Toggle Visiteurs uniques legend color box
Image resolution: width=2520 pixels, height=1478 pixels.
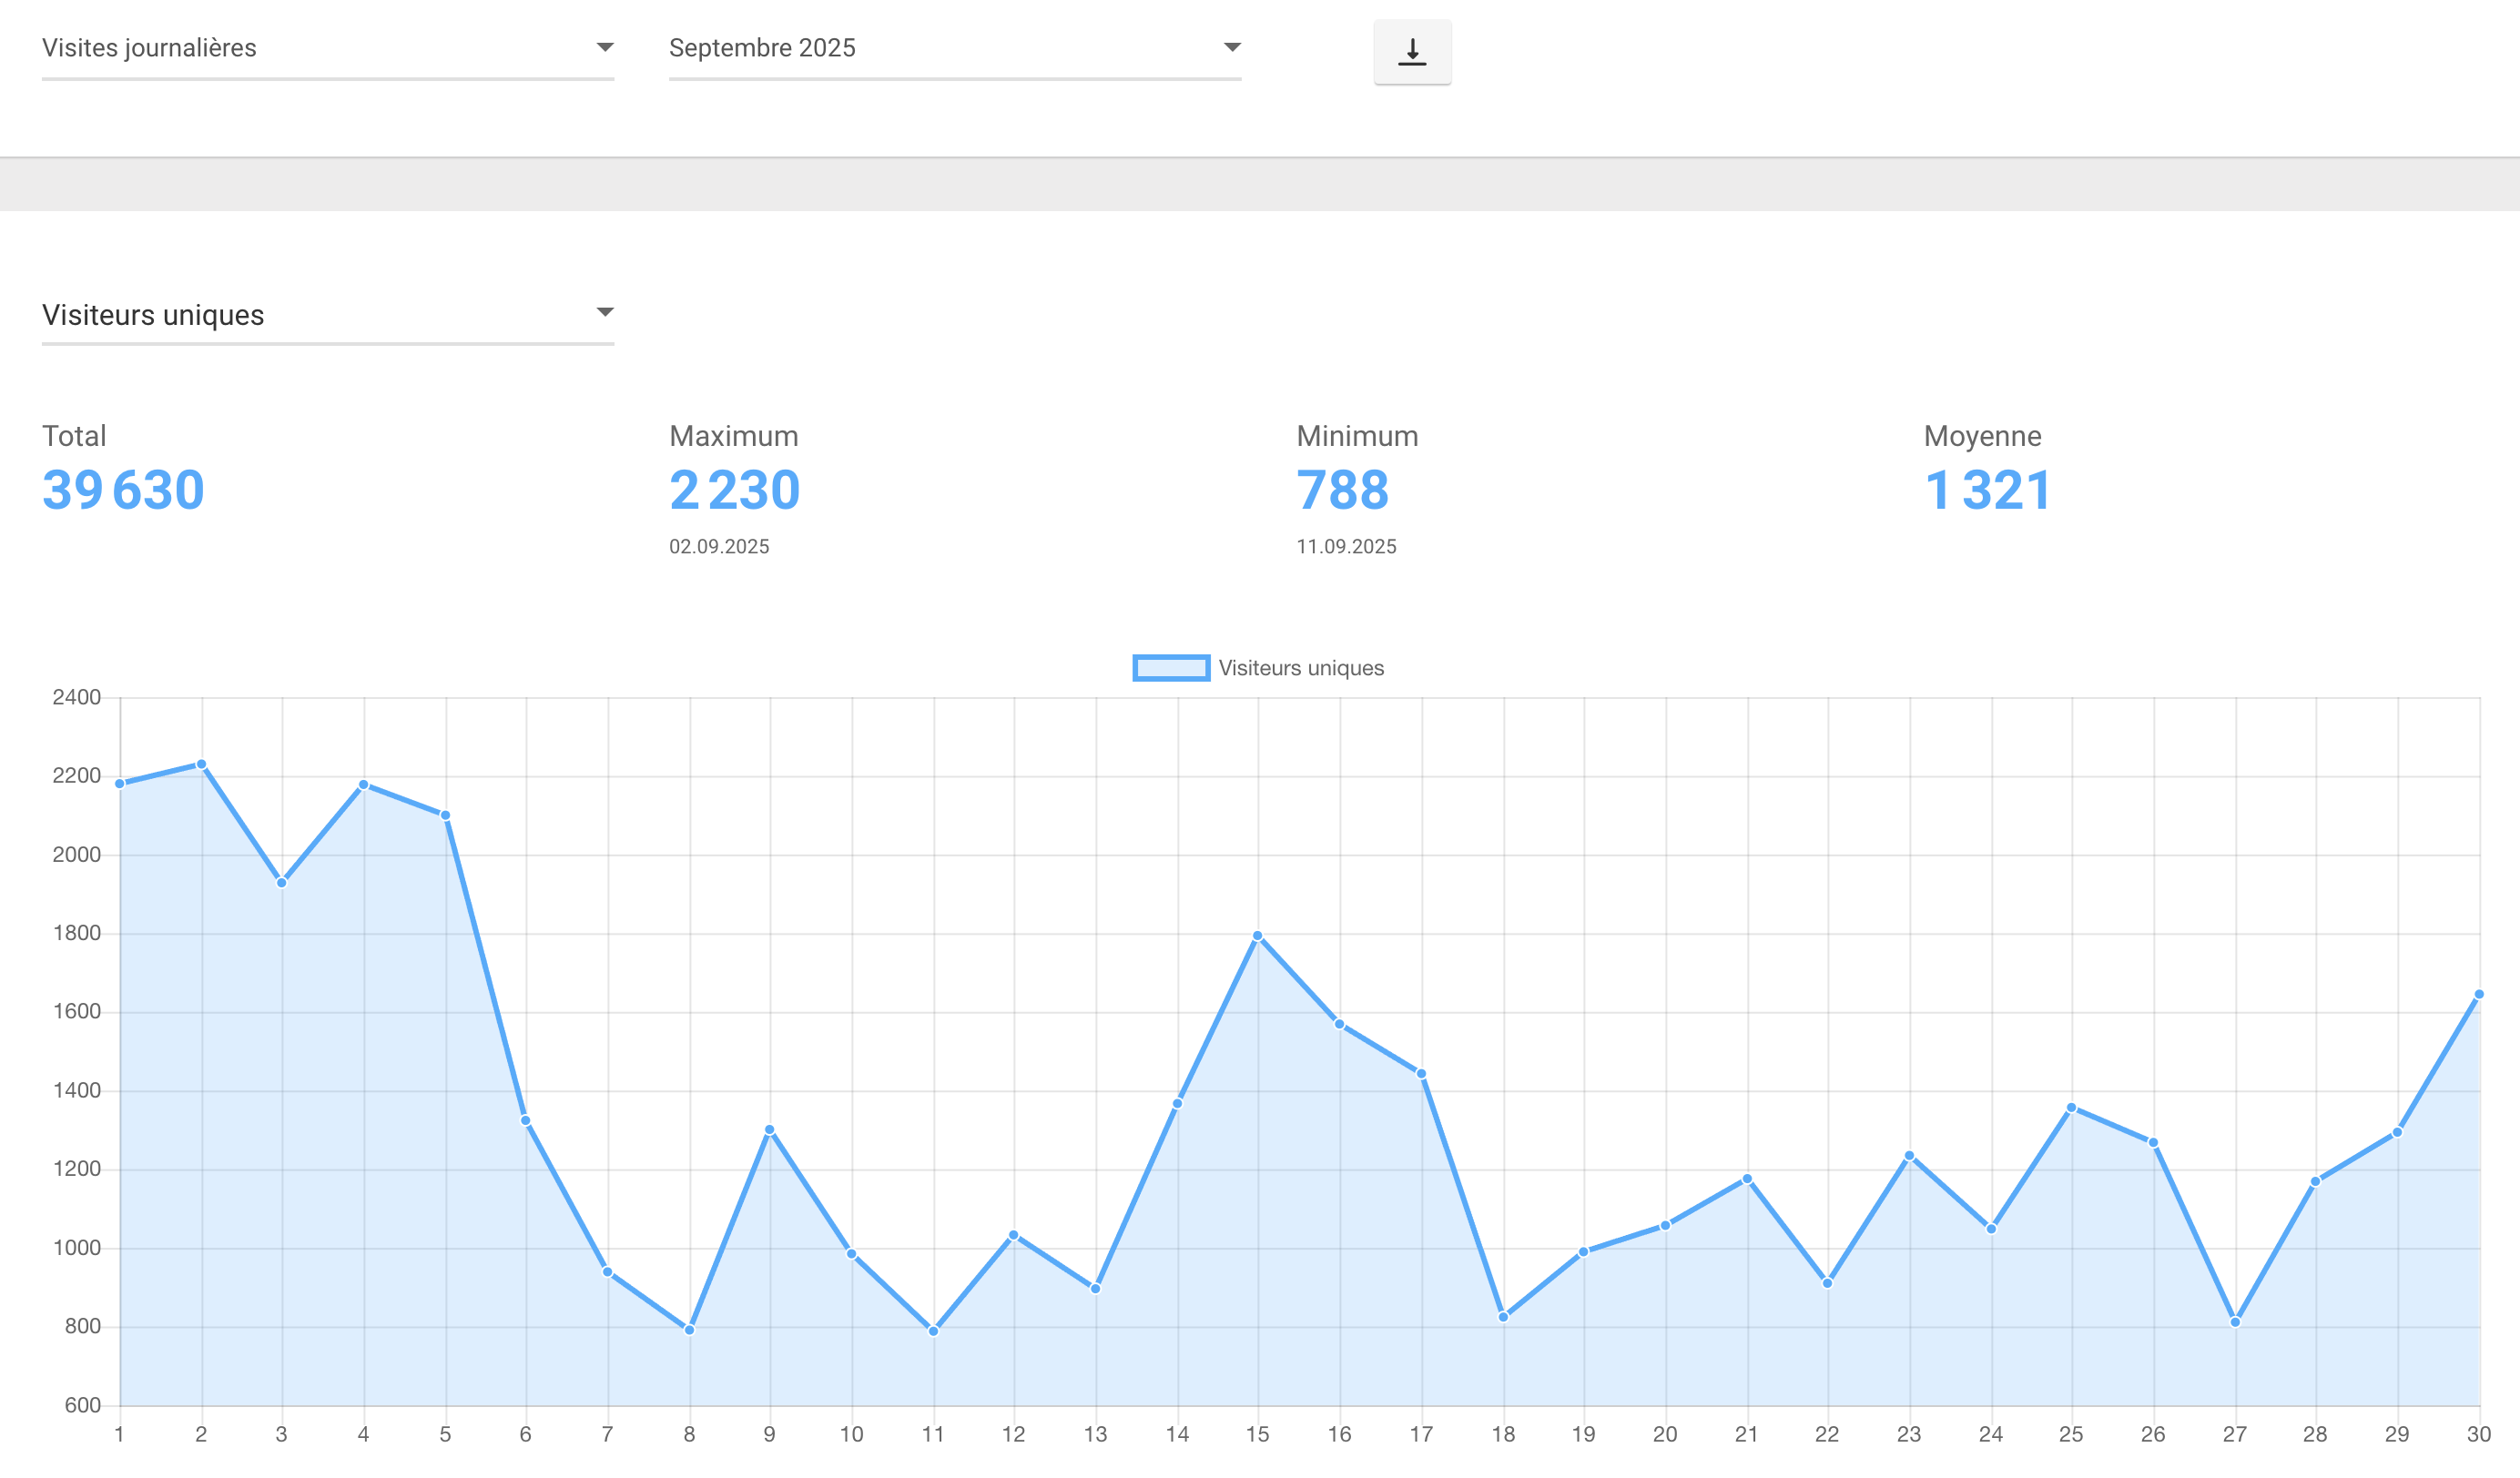[1170, 668]
